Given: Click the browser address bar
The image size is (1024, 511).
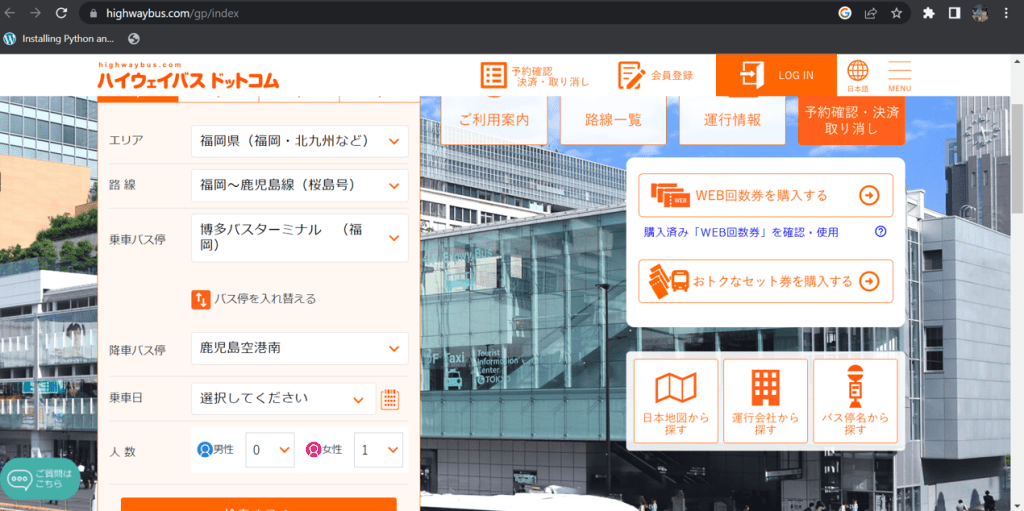Looking at the screenshot, I should [x=450, y=14].
